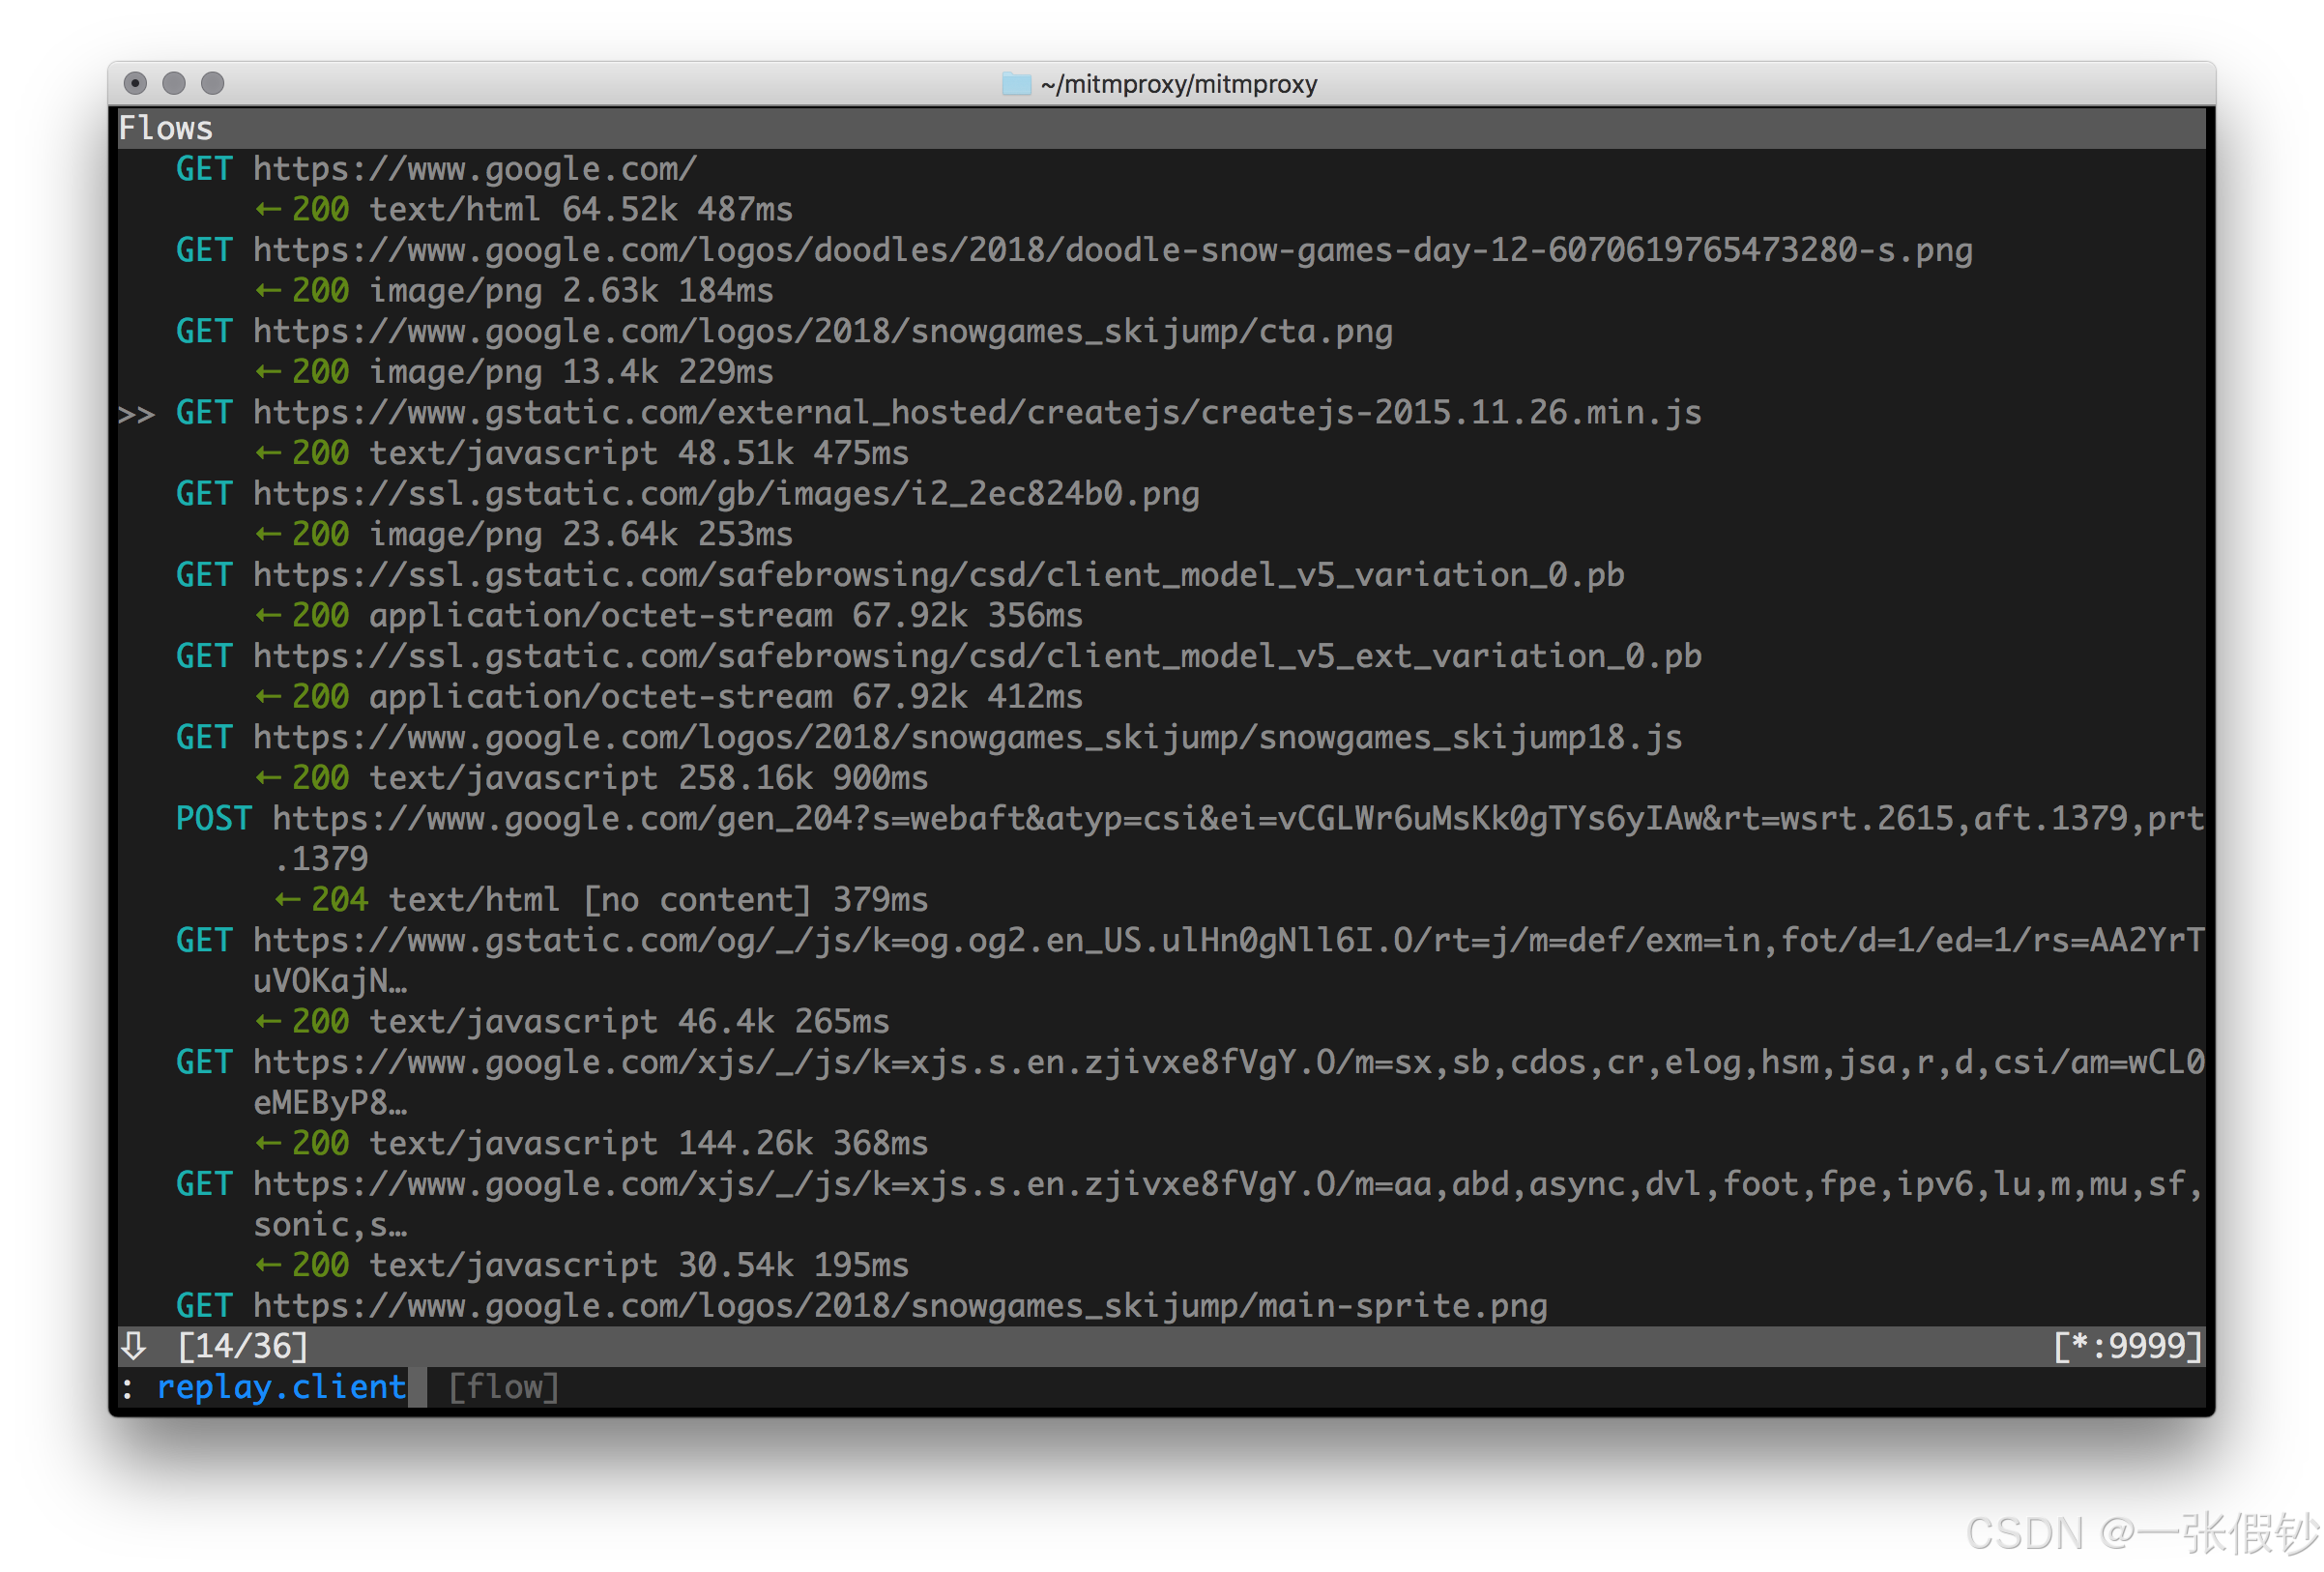Click the red close window button
The image size is (2324, 1572).
[x=135, y=83]
